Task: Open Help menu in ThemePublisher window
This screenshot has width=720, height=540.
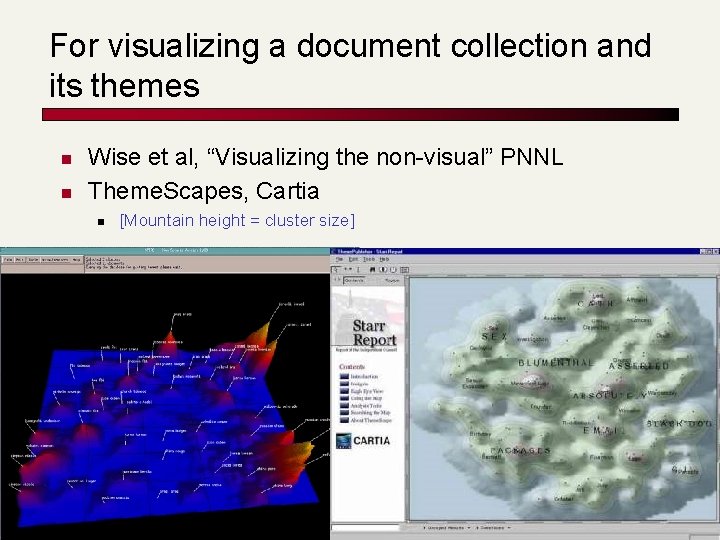Action: click(x=384, y=259)
